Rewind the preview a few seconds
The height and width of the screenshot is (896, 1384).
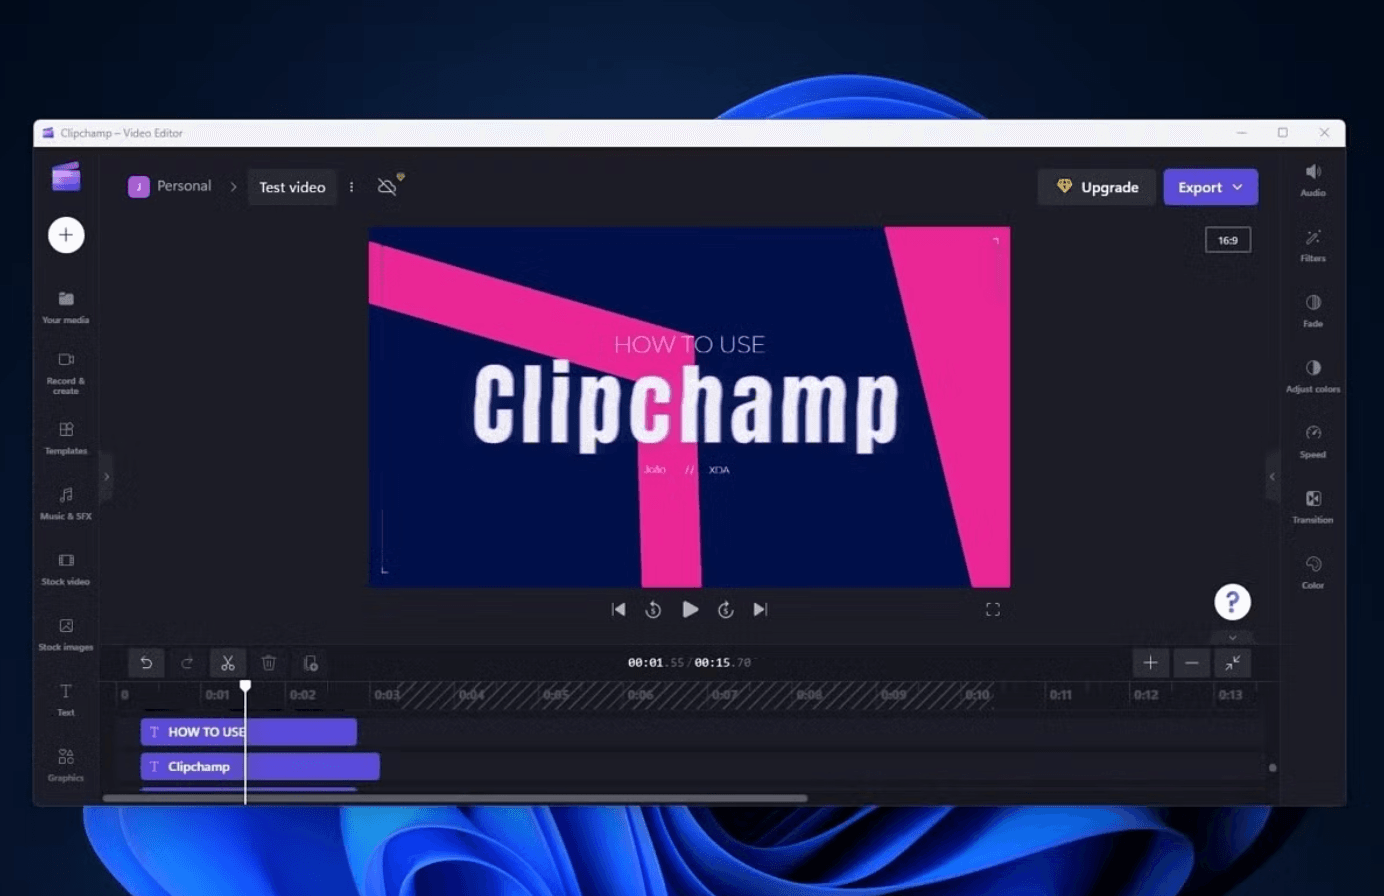[653, 609]
